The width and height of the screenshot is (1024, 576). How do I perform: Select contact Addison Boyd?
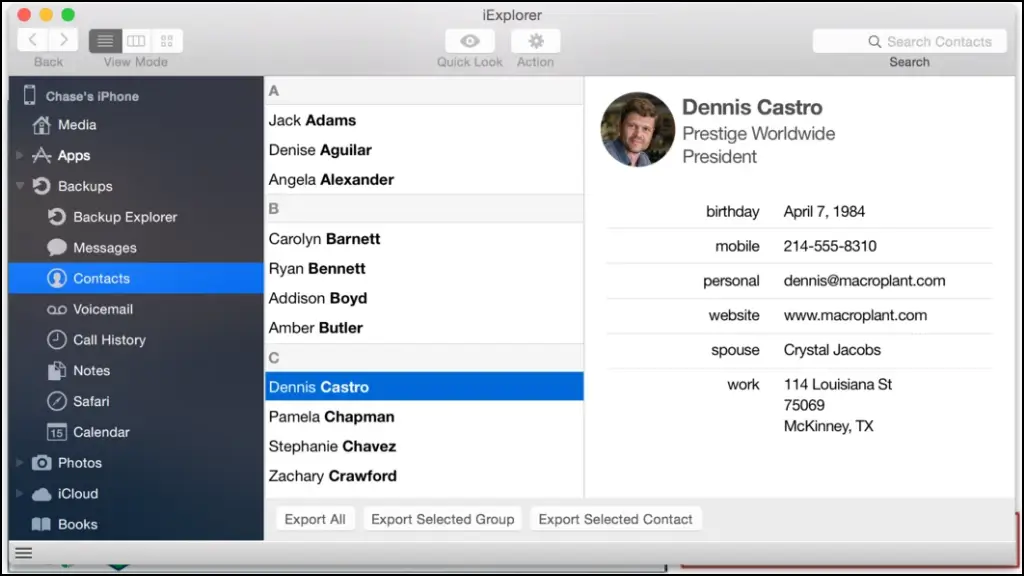(x=424, y=298)
